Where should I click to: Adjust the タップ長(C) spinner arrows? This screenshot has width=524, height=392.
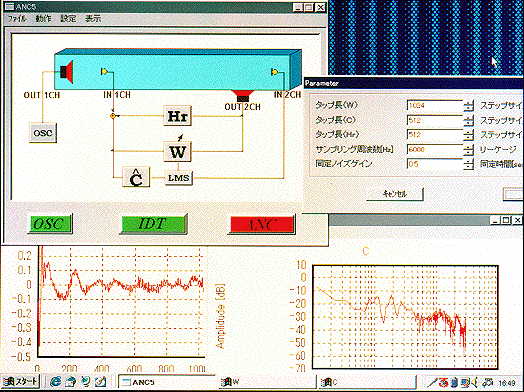pos(469,120)
